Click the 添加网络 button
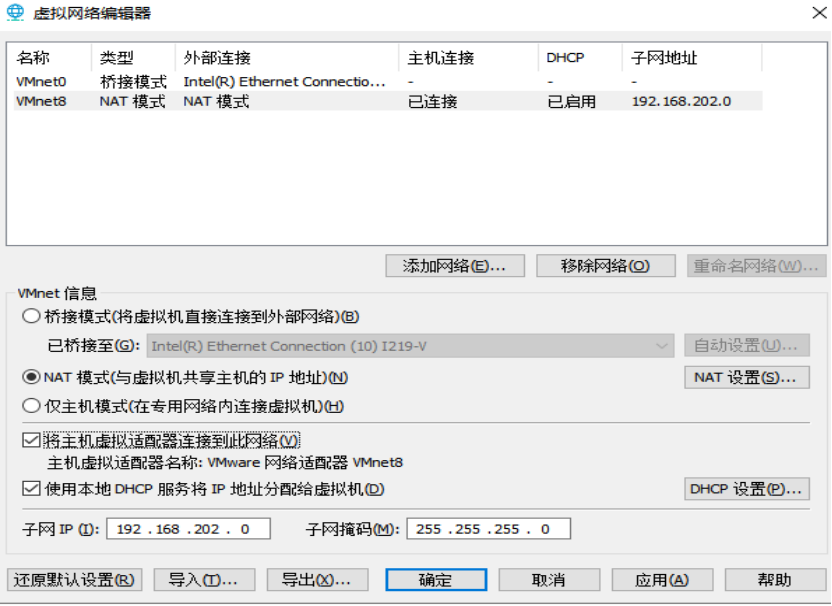Image resolution: width=832 pixels, height=606 pixels. [x=455, y=266]
